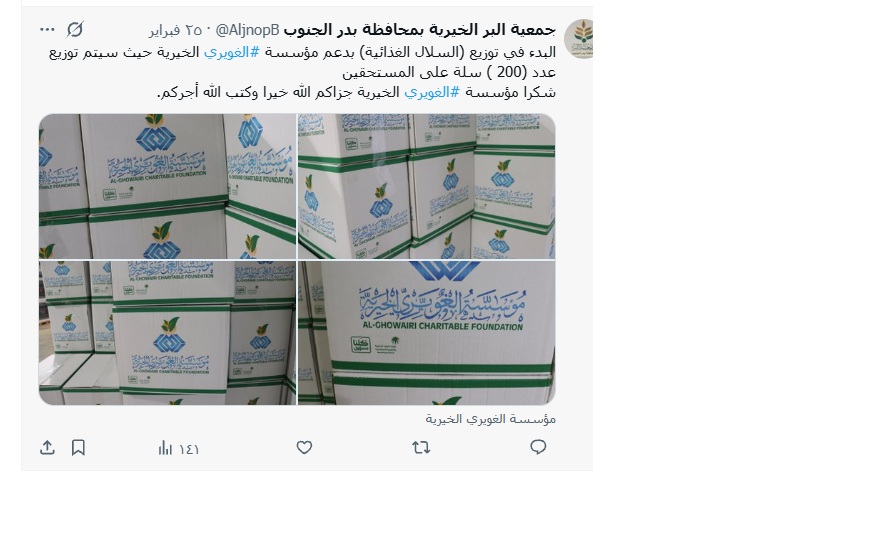876x551 pixels.
Task: Repost this tweet with retweet icon
Action: point(421,447)
